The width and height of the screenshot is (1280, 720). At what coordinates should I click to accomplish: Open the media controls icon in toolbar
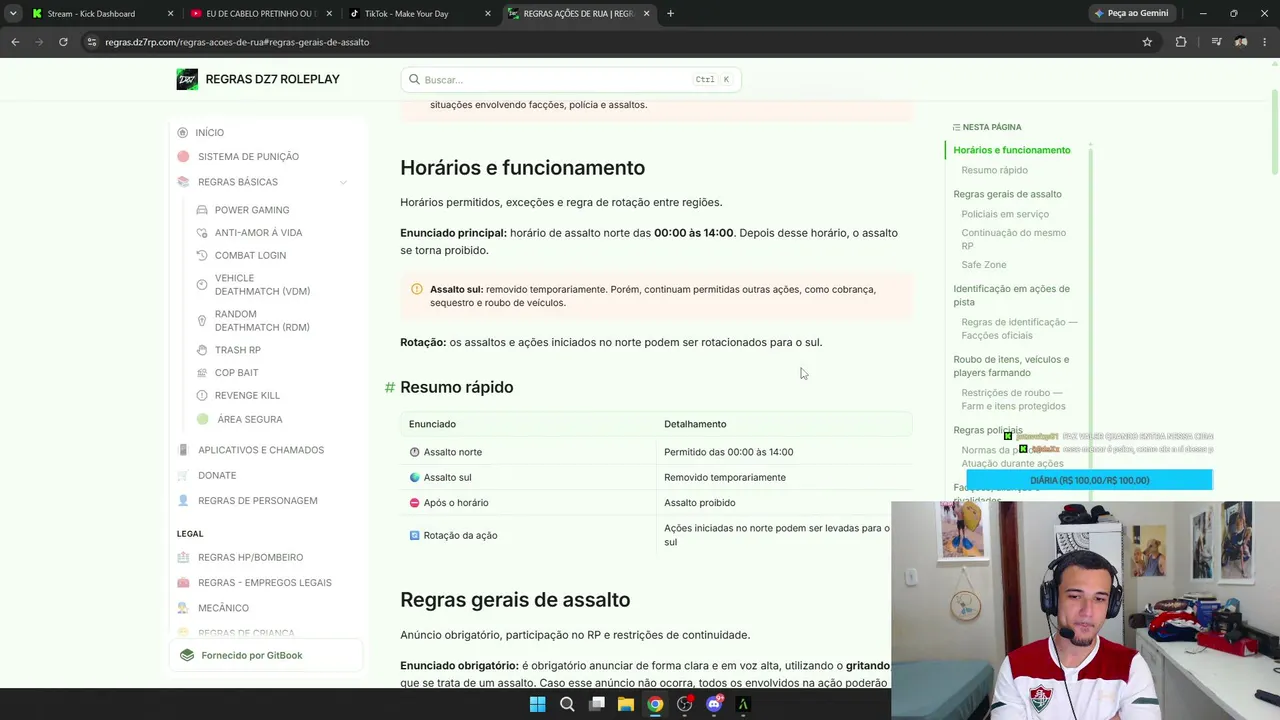[1216, 42]
